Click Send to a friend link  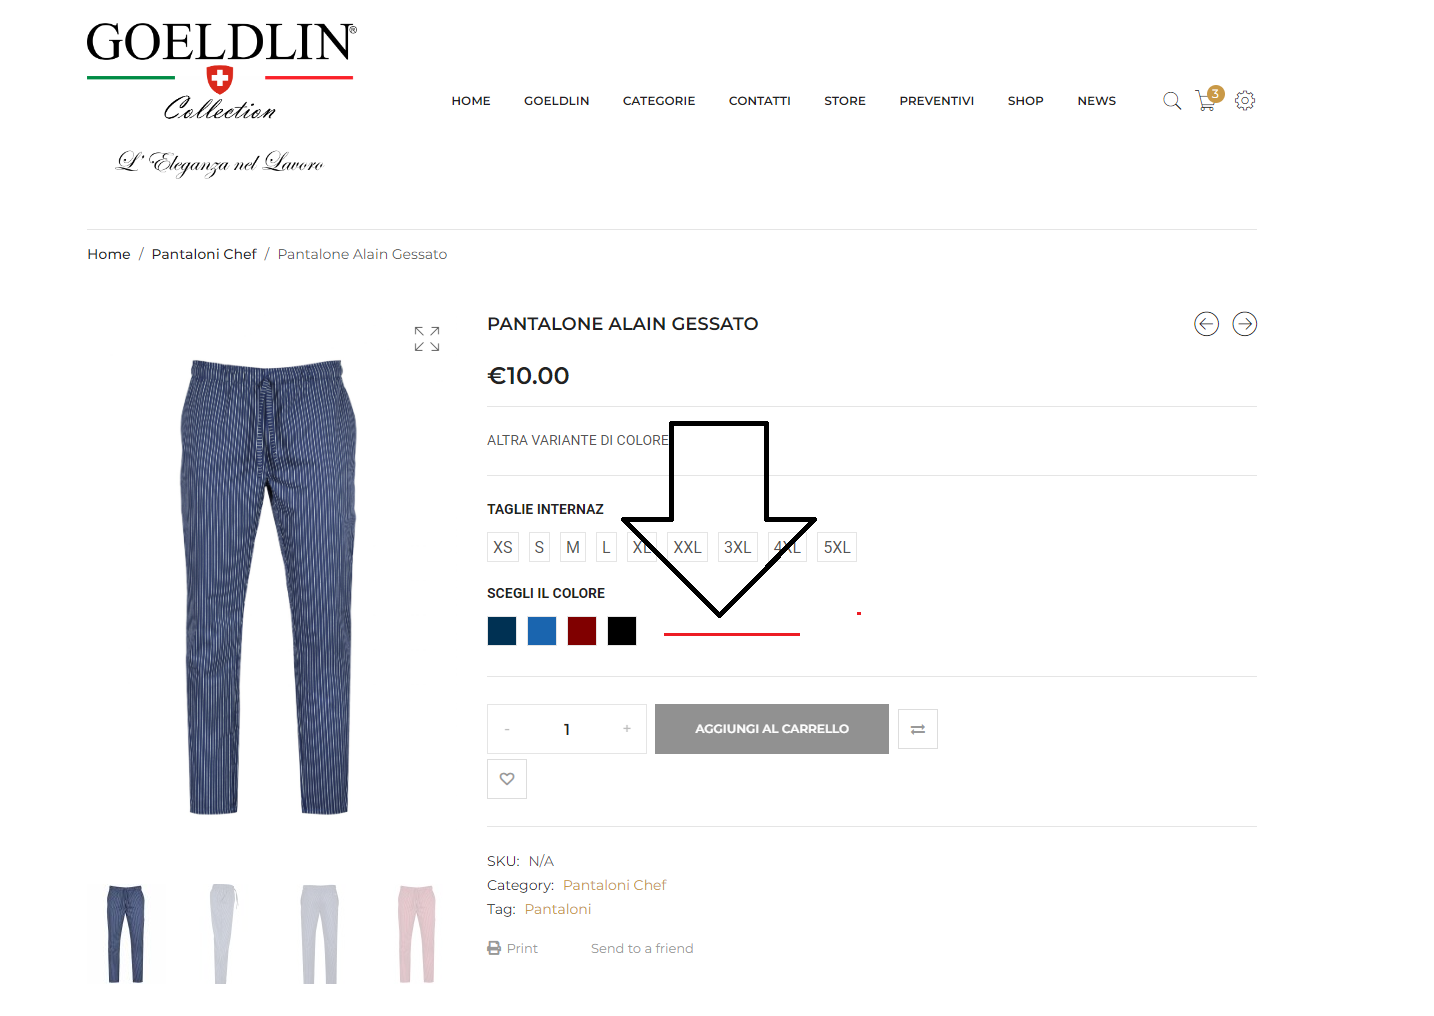coord(642,948)
